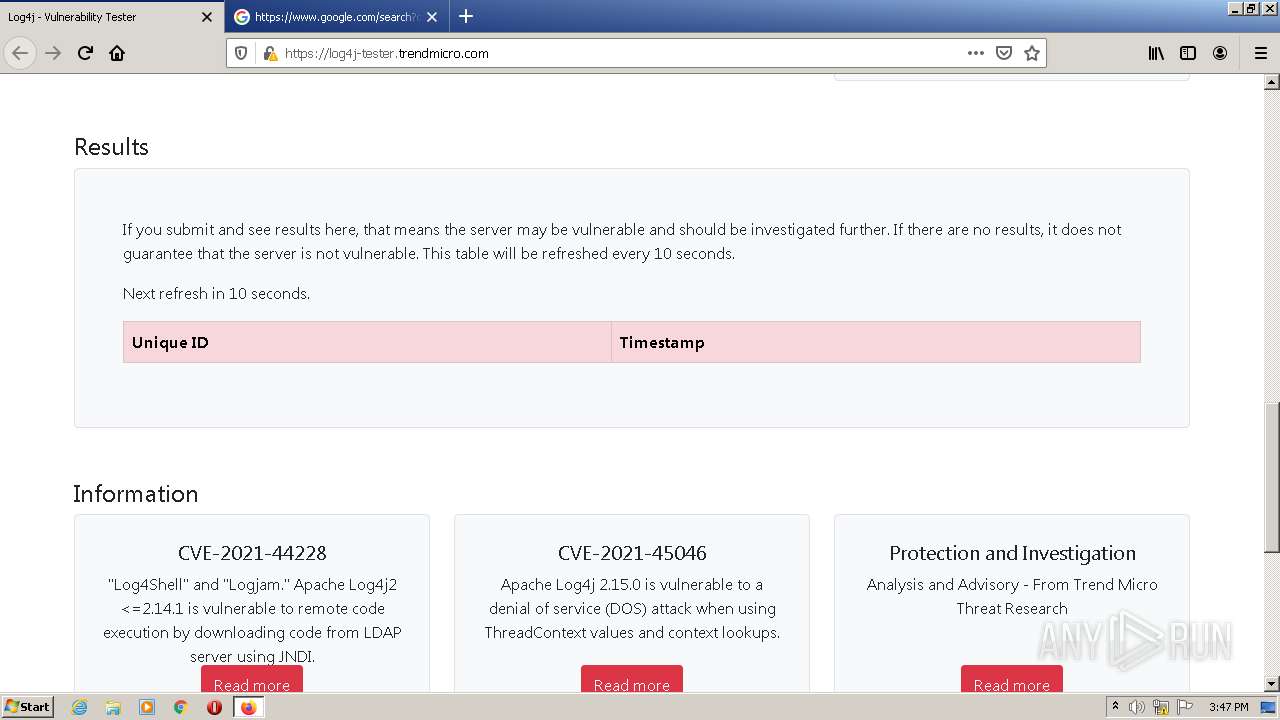
Task: Go back to the previous page
Action: point(20,53)
